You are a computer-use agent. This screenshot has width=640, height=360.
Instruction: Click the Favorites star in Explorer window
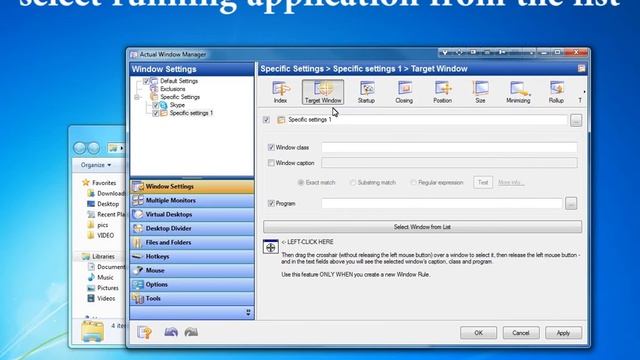(x=85, y=182)
